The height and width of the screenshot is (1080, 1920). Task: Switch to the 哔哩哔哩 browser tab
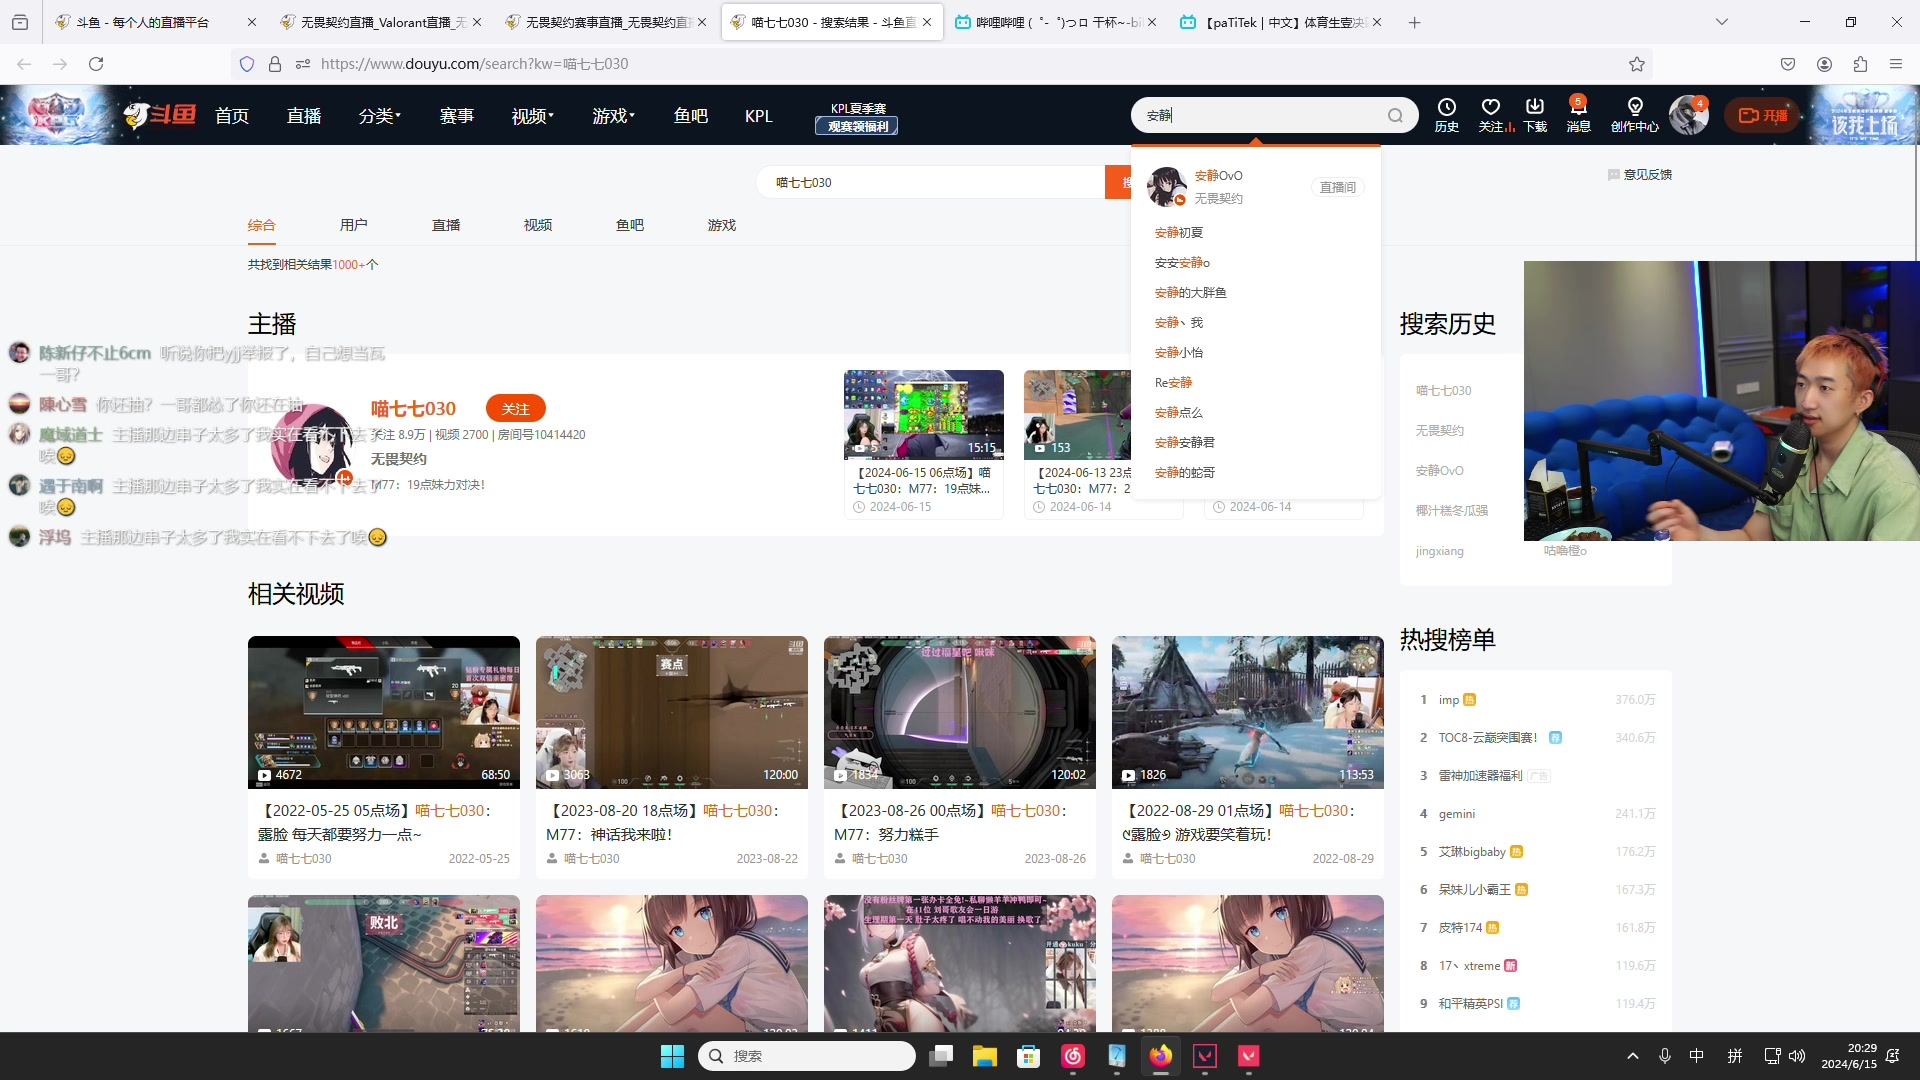click(x=1057, y=22)
